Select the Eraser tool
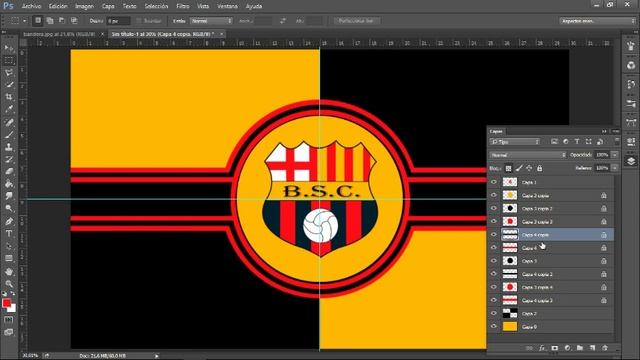The height and width of the screenshot is (360, 640). click(x=9, y=171)
